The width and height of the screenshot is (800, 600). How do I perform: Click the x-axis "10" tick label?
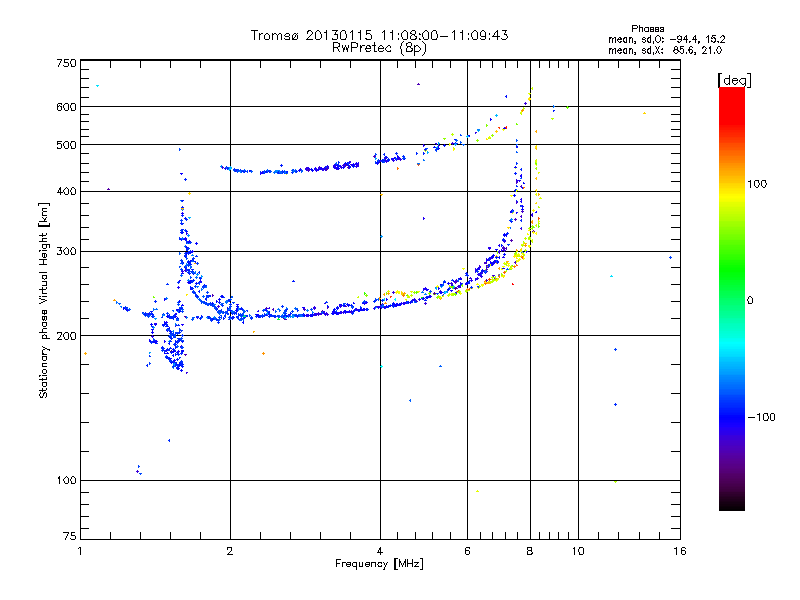(578, 551)
